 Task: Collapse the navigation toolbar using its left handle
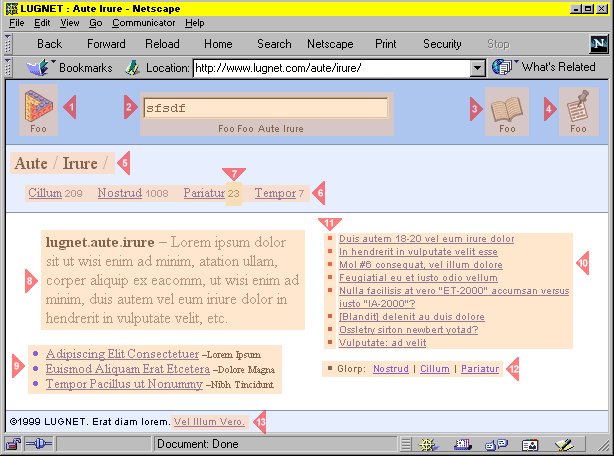click(8, 44)
